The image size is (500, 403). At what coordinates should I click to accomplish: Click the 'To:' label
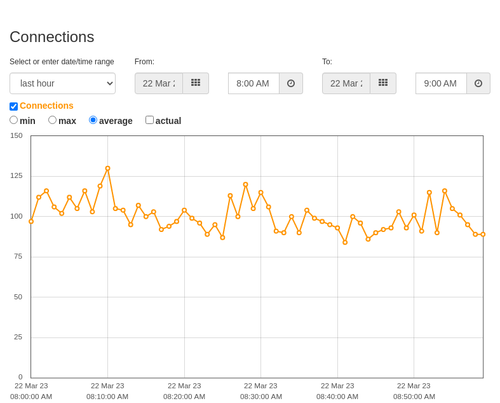point(327,62)
